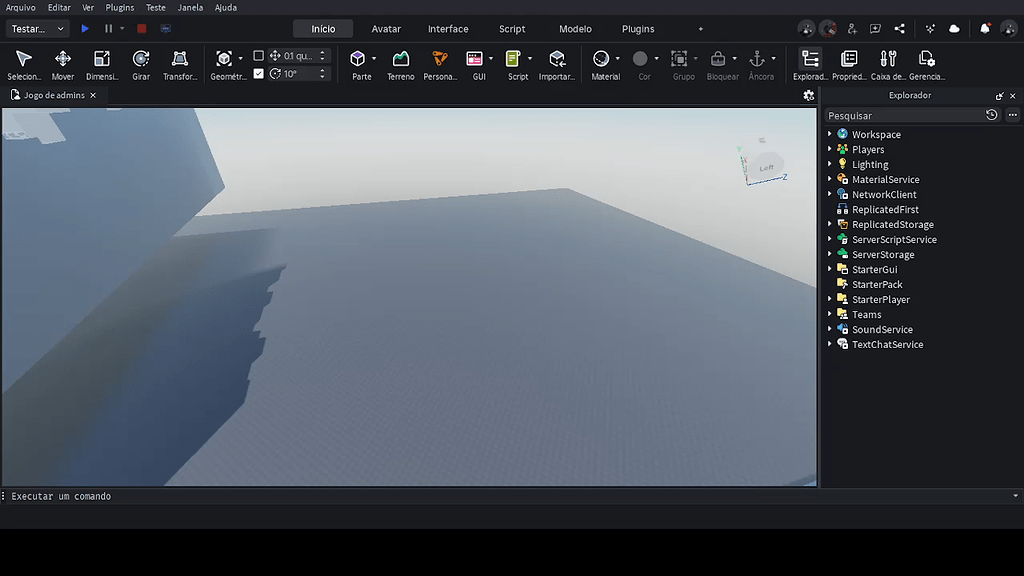Choose the Dimensionar scale tool
This screenshot has width=1024, height=576.
(x=102, y=65)
